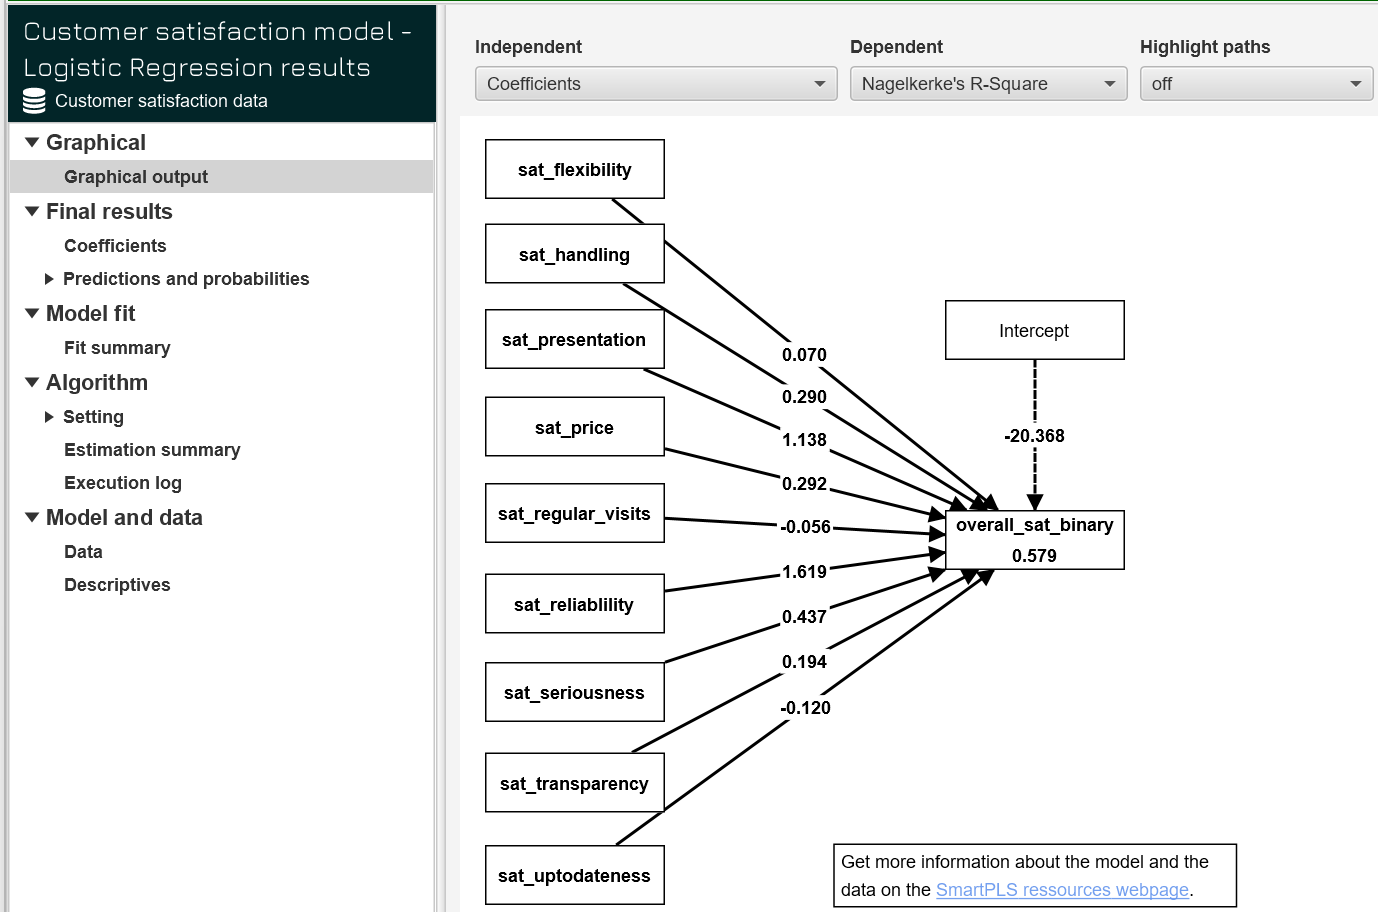Click the -20.368 intercept value label
The height and width of the screenshot is (912, 1378).
[x=1034, y=436]
